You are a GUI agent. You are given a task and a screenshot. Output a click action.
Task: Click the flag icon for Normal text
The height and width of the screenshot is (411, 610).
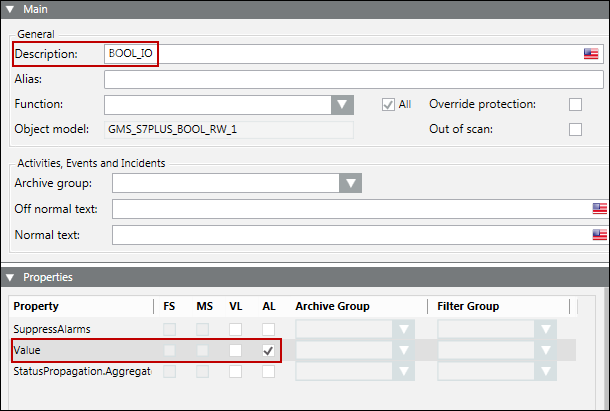pos(599,236)
